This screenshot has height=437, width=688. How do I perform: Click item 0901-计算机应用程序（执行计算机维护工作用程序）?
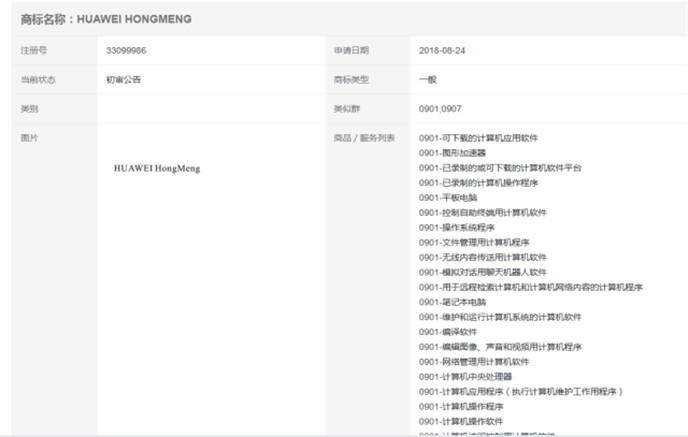521,392
